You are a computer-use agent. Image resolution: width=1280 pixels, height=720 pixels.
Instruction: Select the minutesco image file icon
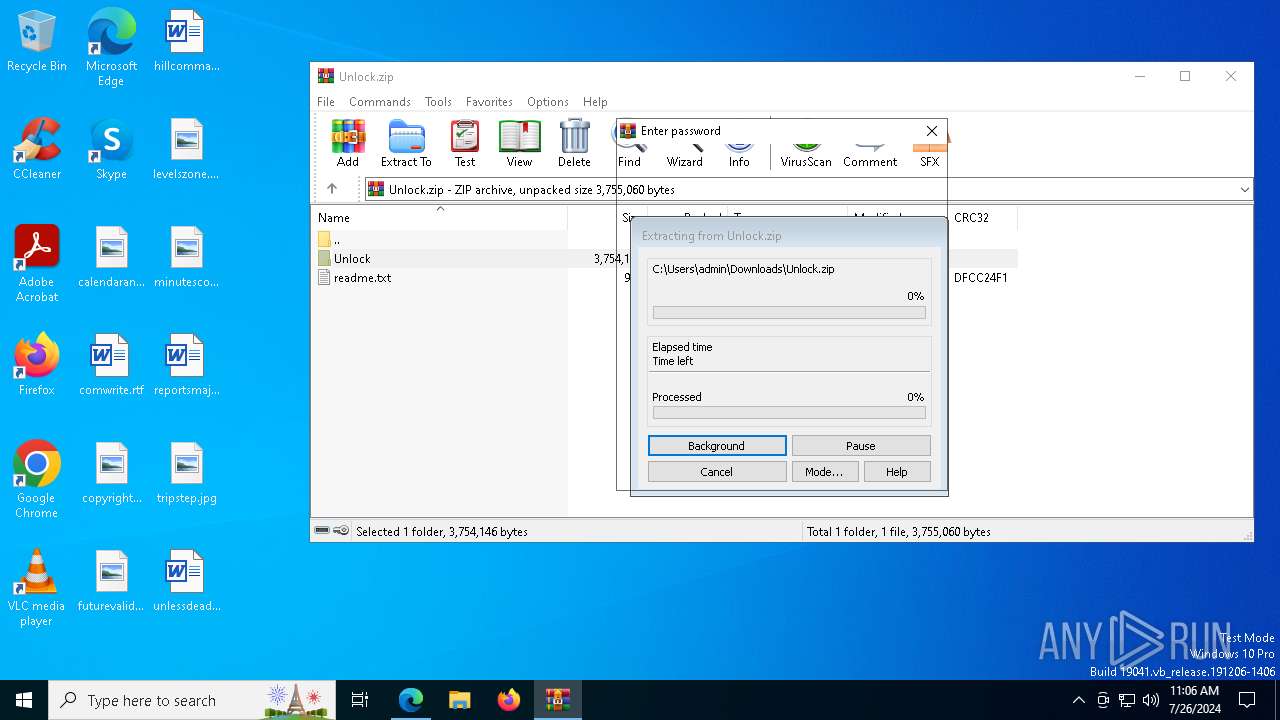pyautogui.click(x=186, y=258)
